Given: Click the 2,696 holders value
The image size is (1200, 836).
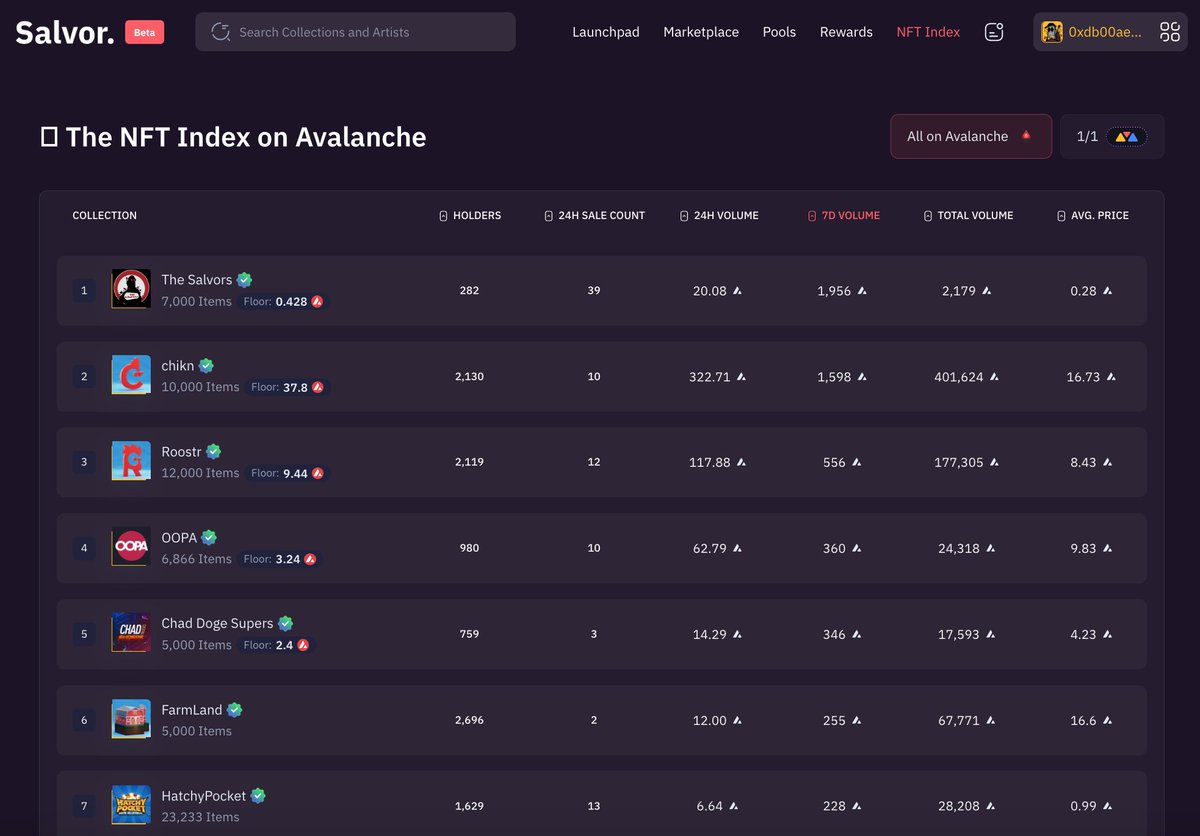Looking at the screenshot, I should pos(469,720).
